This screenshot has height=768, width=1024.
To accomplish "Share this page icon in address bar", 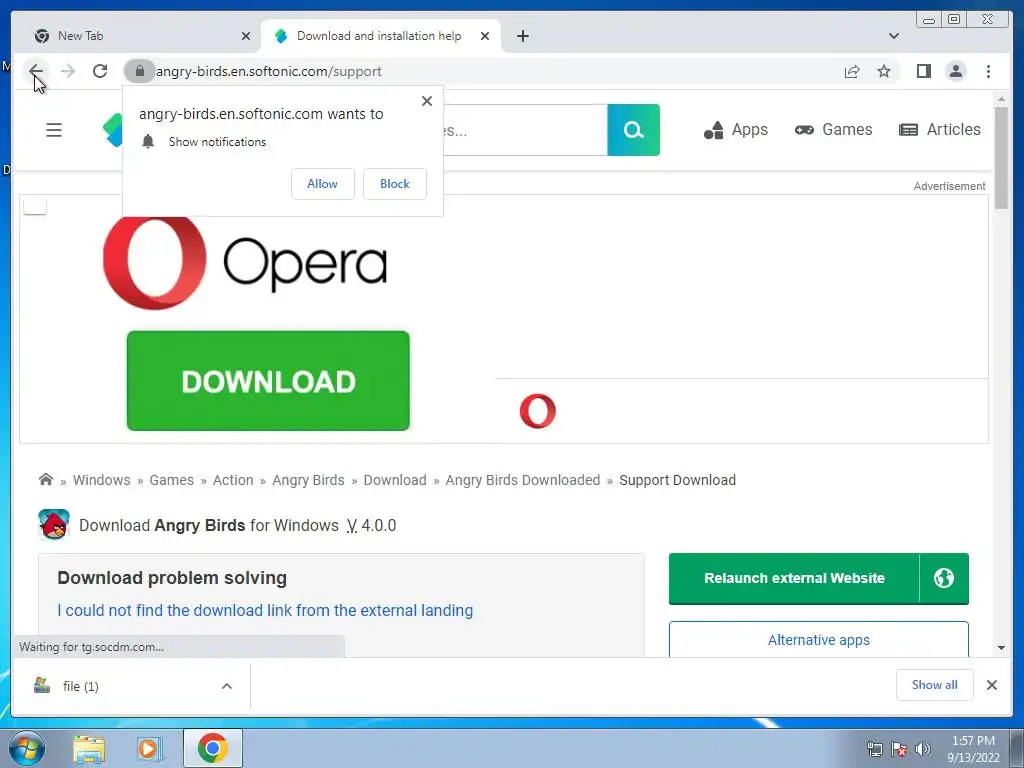I will coord(852,71).
